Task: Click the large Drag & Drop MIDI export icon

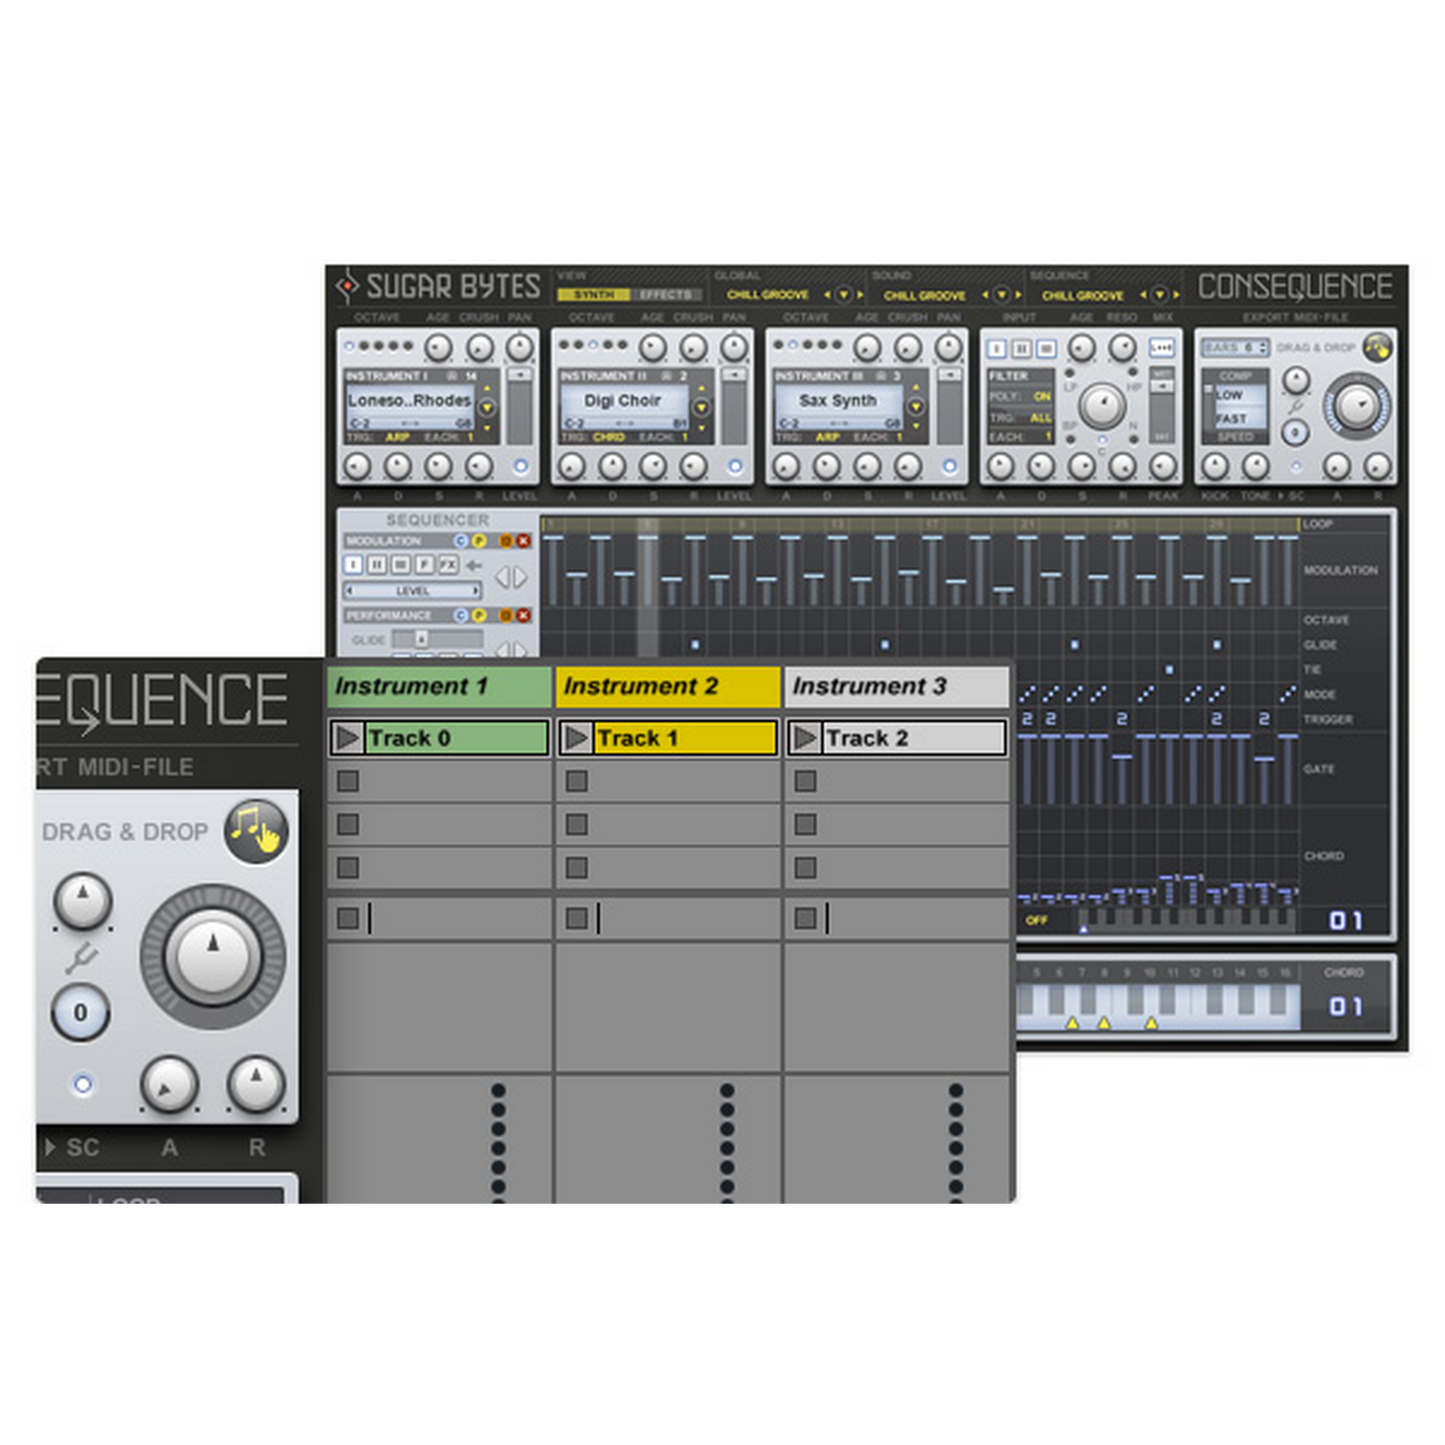Action: click(x=256, y=829)
